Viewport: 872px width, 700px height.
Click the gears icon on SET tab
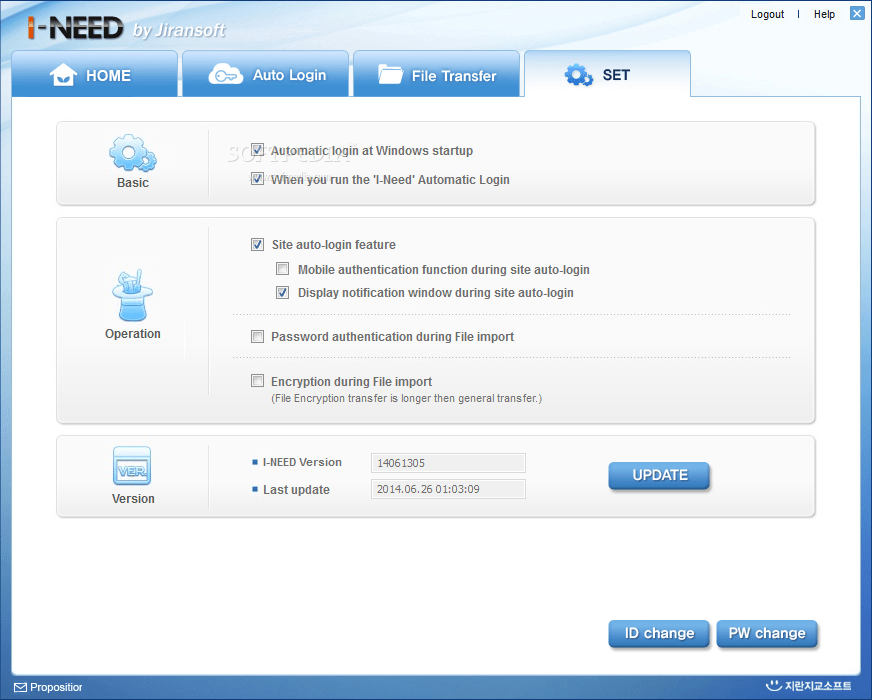(578, 75)
